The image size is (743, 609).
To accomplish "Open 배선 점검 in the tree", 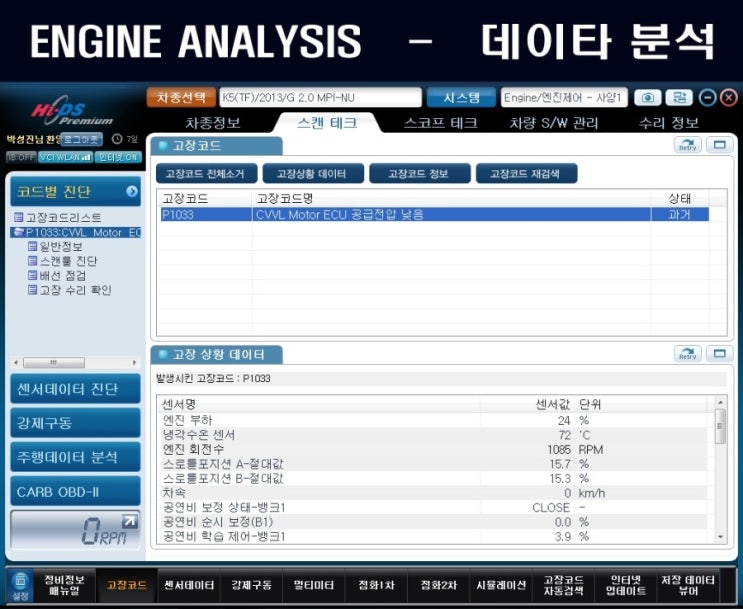I will pyautogui.click(x=57, y=275).
